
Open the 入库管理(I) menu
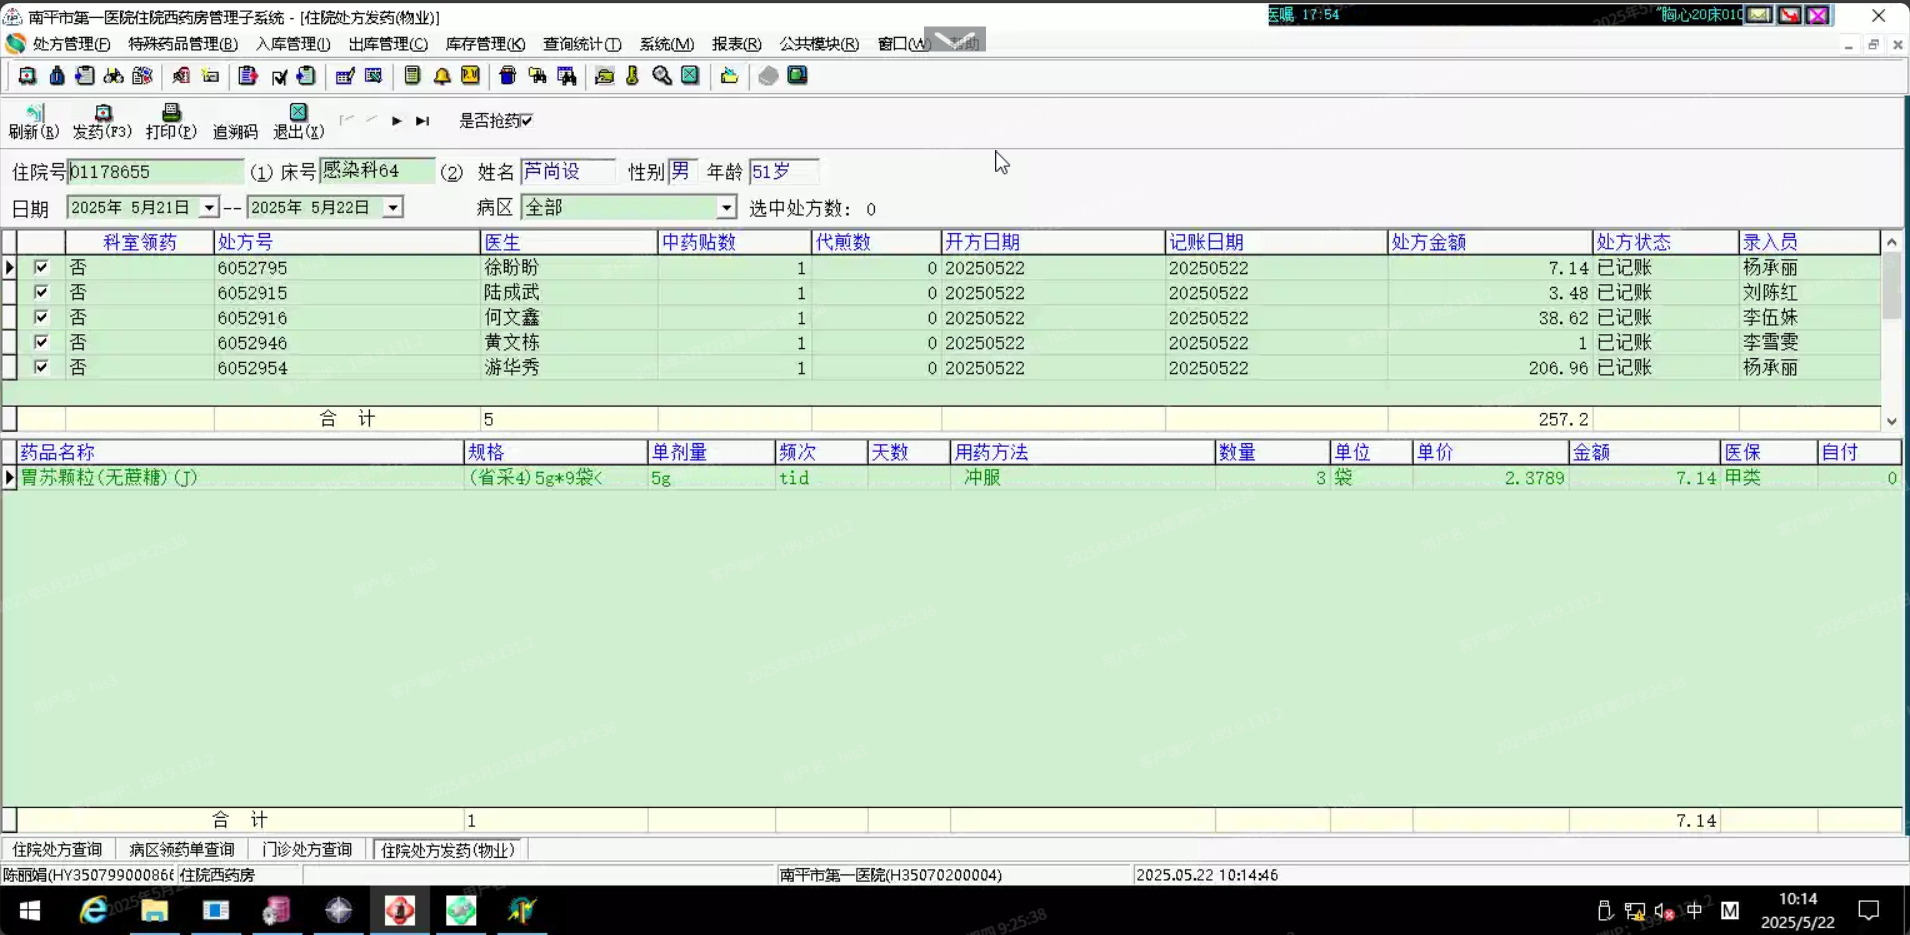pyautogui.click(x=293, y=44)
